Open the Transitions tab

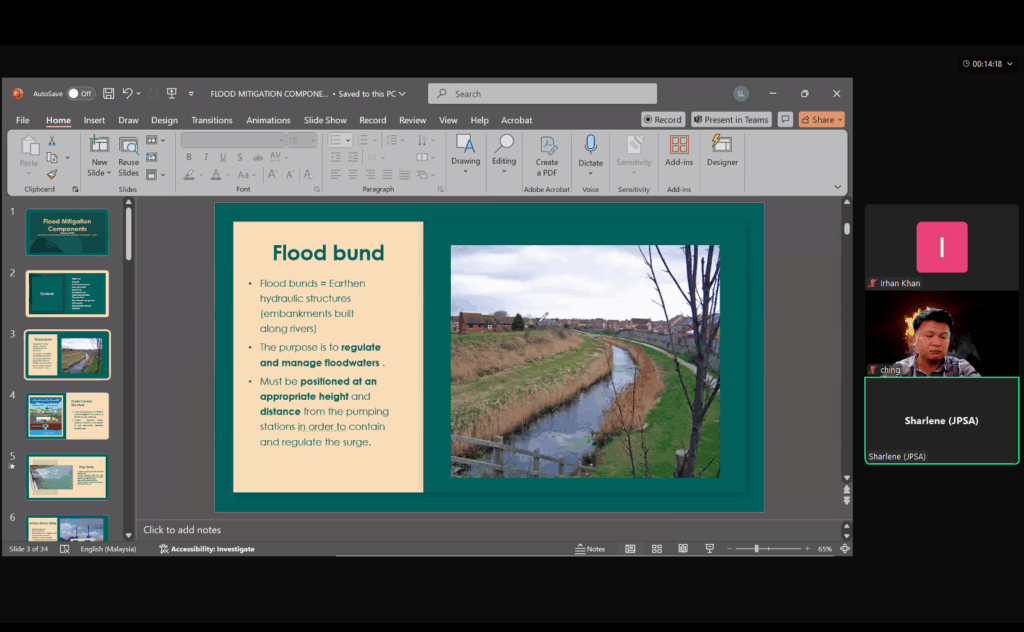[211, 120]
